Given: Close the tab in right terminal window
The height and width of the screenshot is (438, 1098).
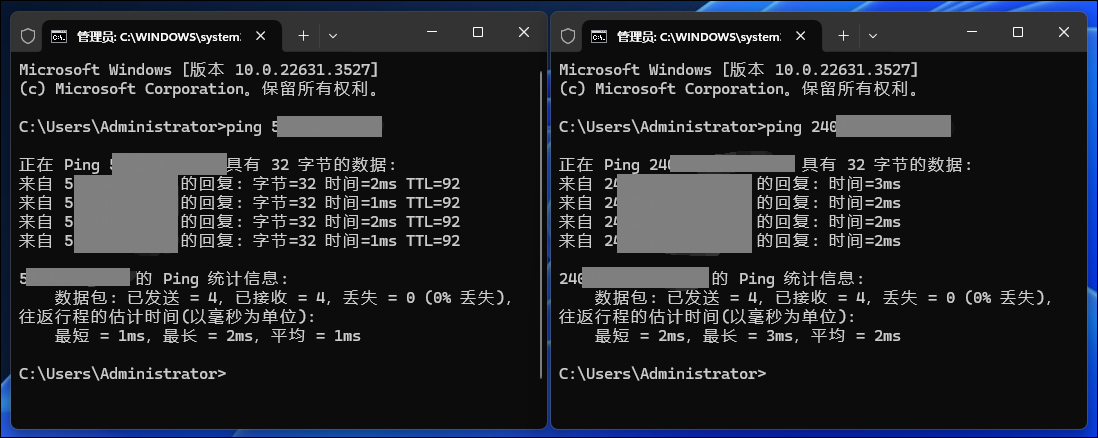Looking at the screenshot, I should (x=800, y=36).
